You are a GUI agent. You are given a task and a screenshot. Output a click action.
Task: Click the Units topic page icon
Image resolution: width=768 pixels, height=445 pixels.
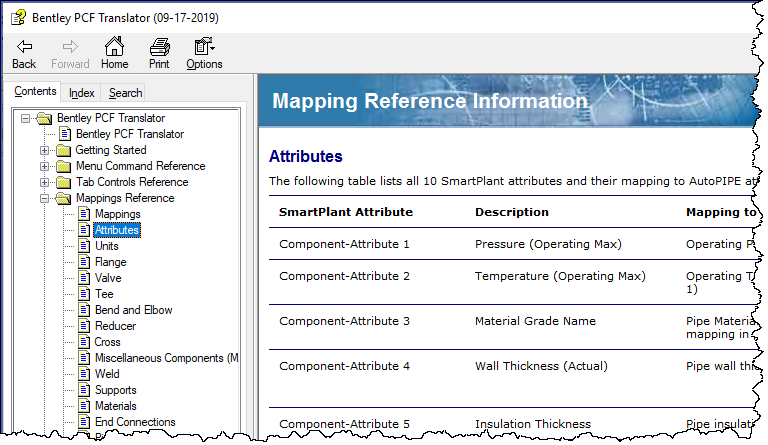[x=84, y=246]
